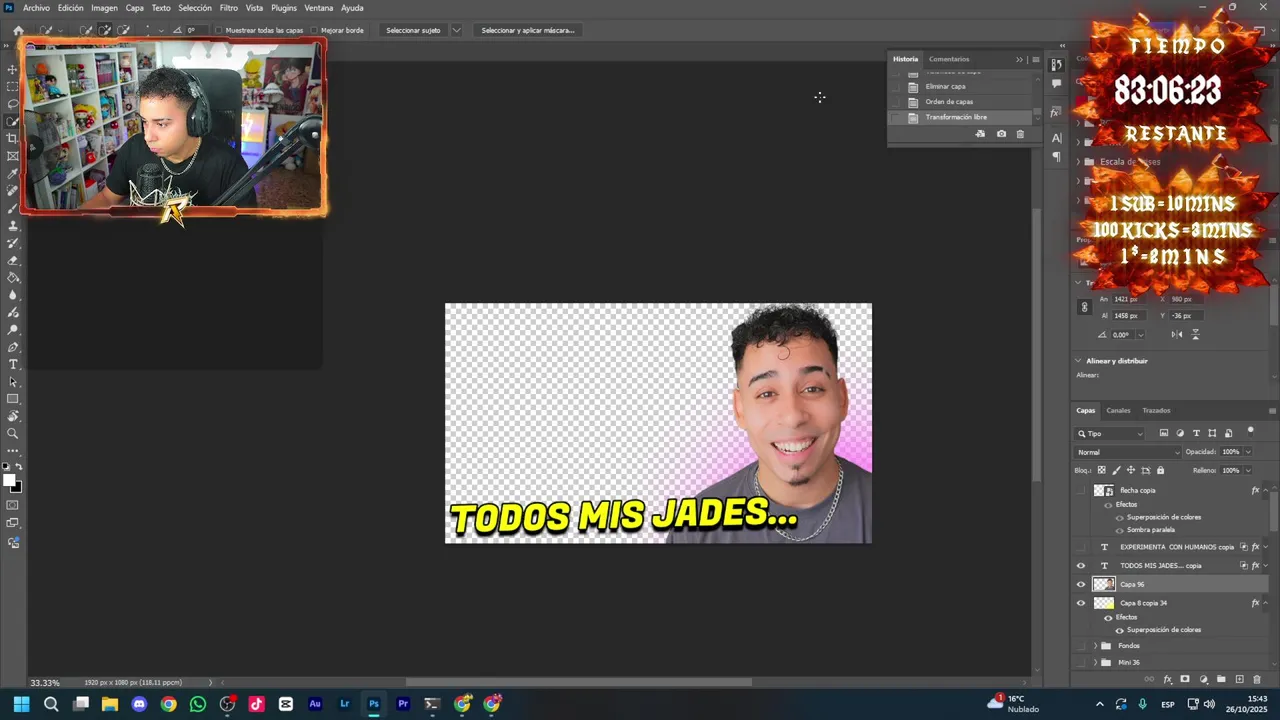Open Relleno value dropdown

[x=1248, y=470]
